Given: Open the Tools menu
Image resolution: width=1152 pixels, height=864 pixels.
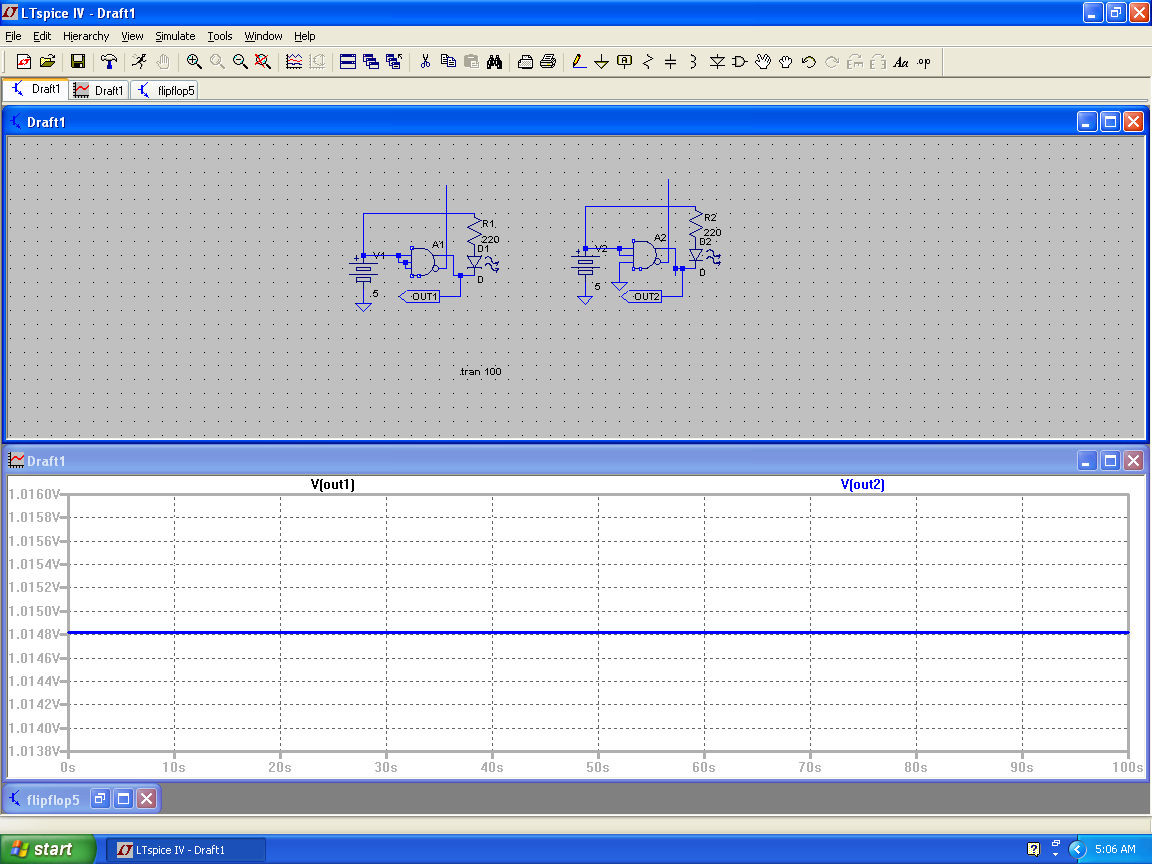Looking at the screenshot, I should 220,36.
